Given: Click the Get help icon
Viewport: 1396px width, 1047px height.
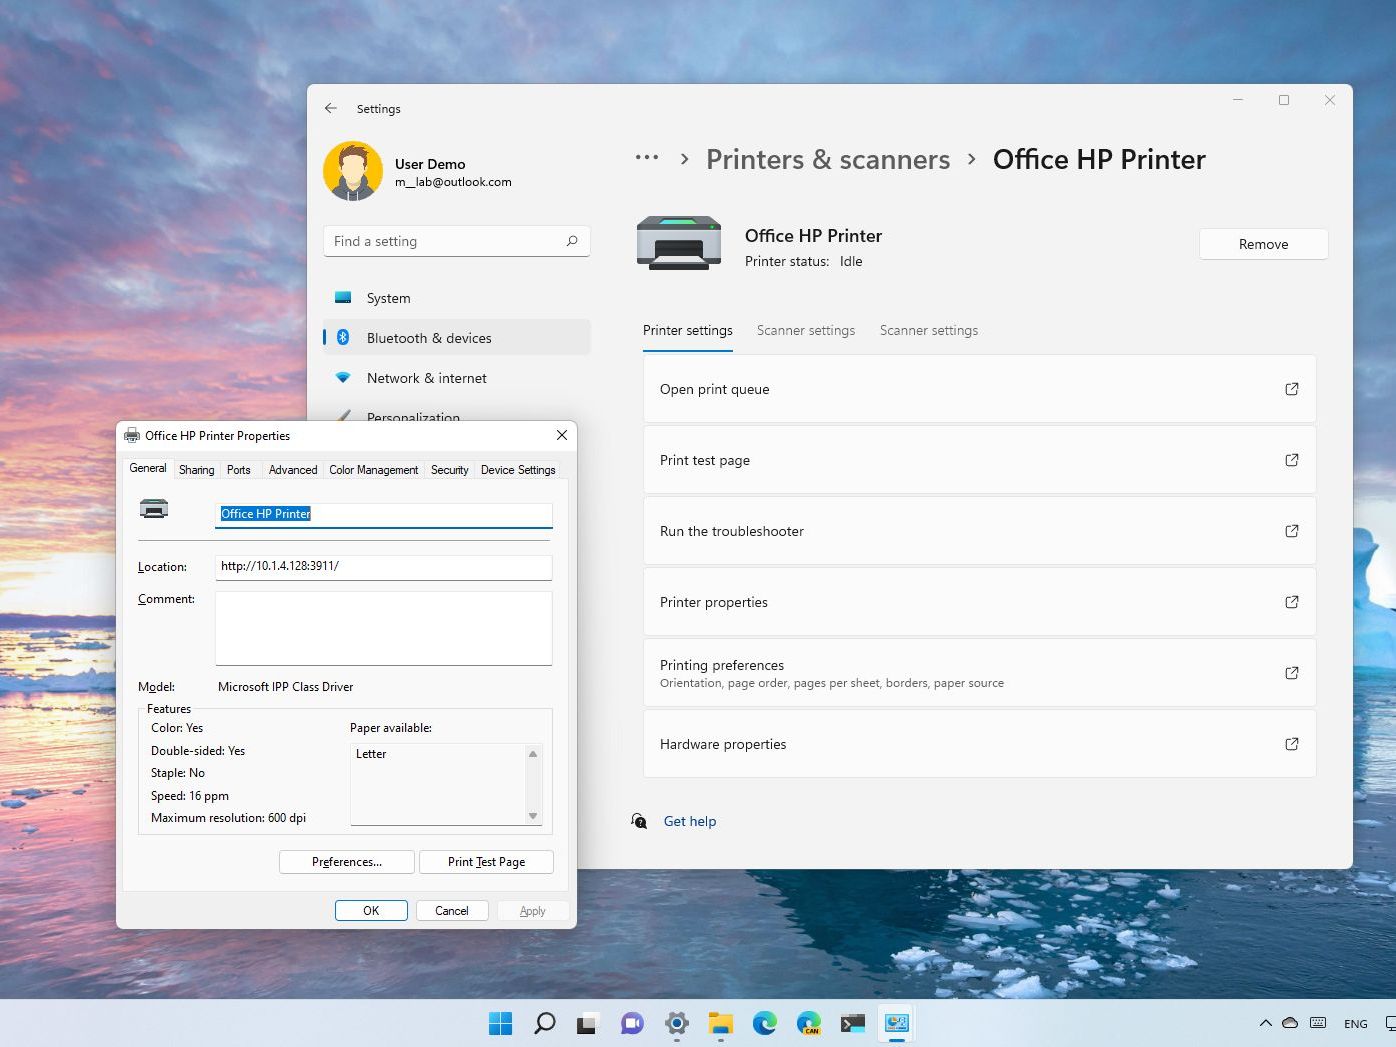Looking at the screenshot, I should [x=639, y=821].
